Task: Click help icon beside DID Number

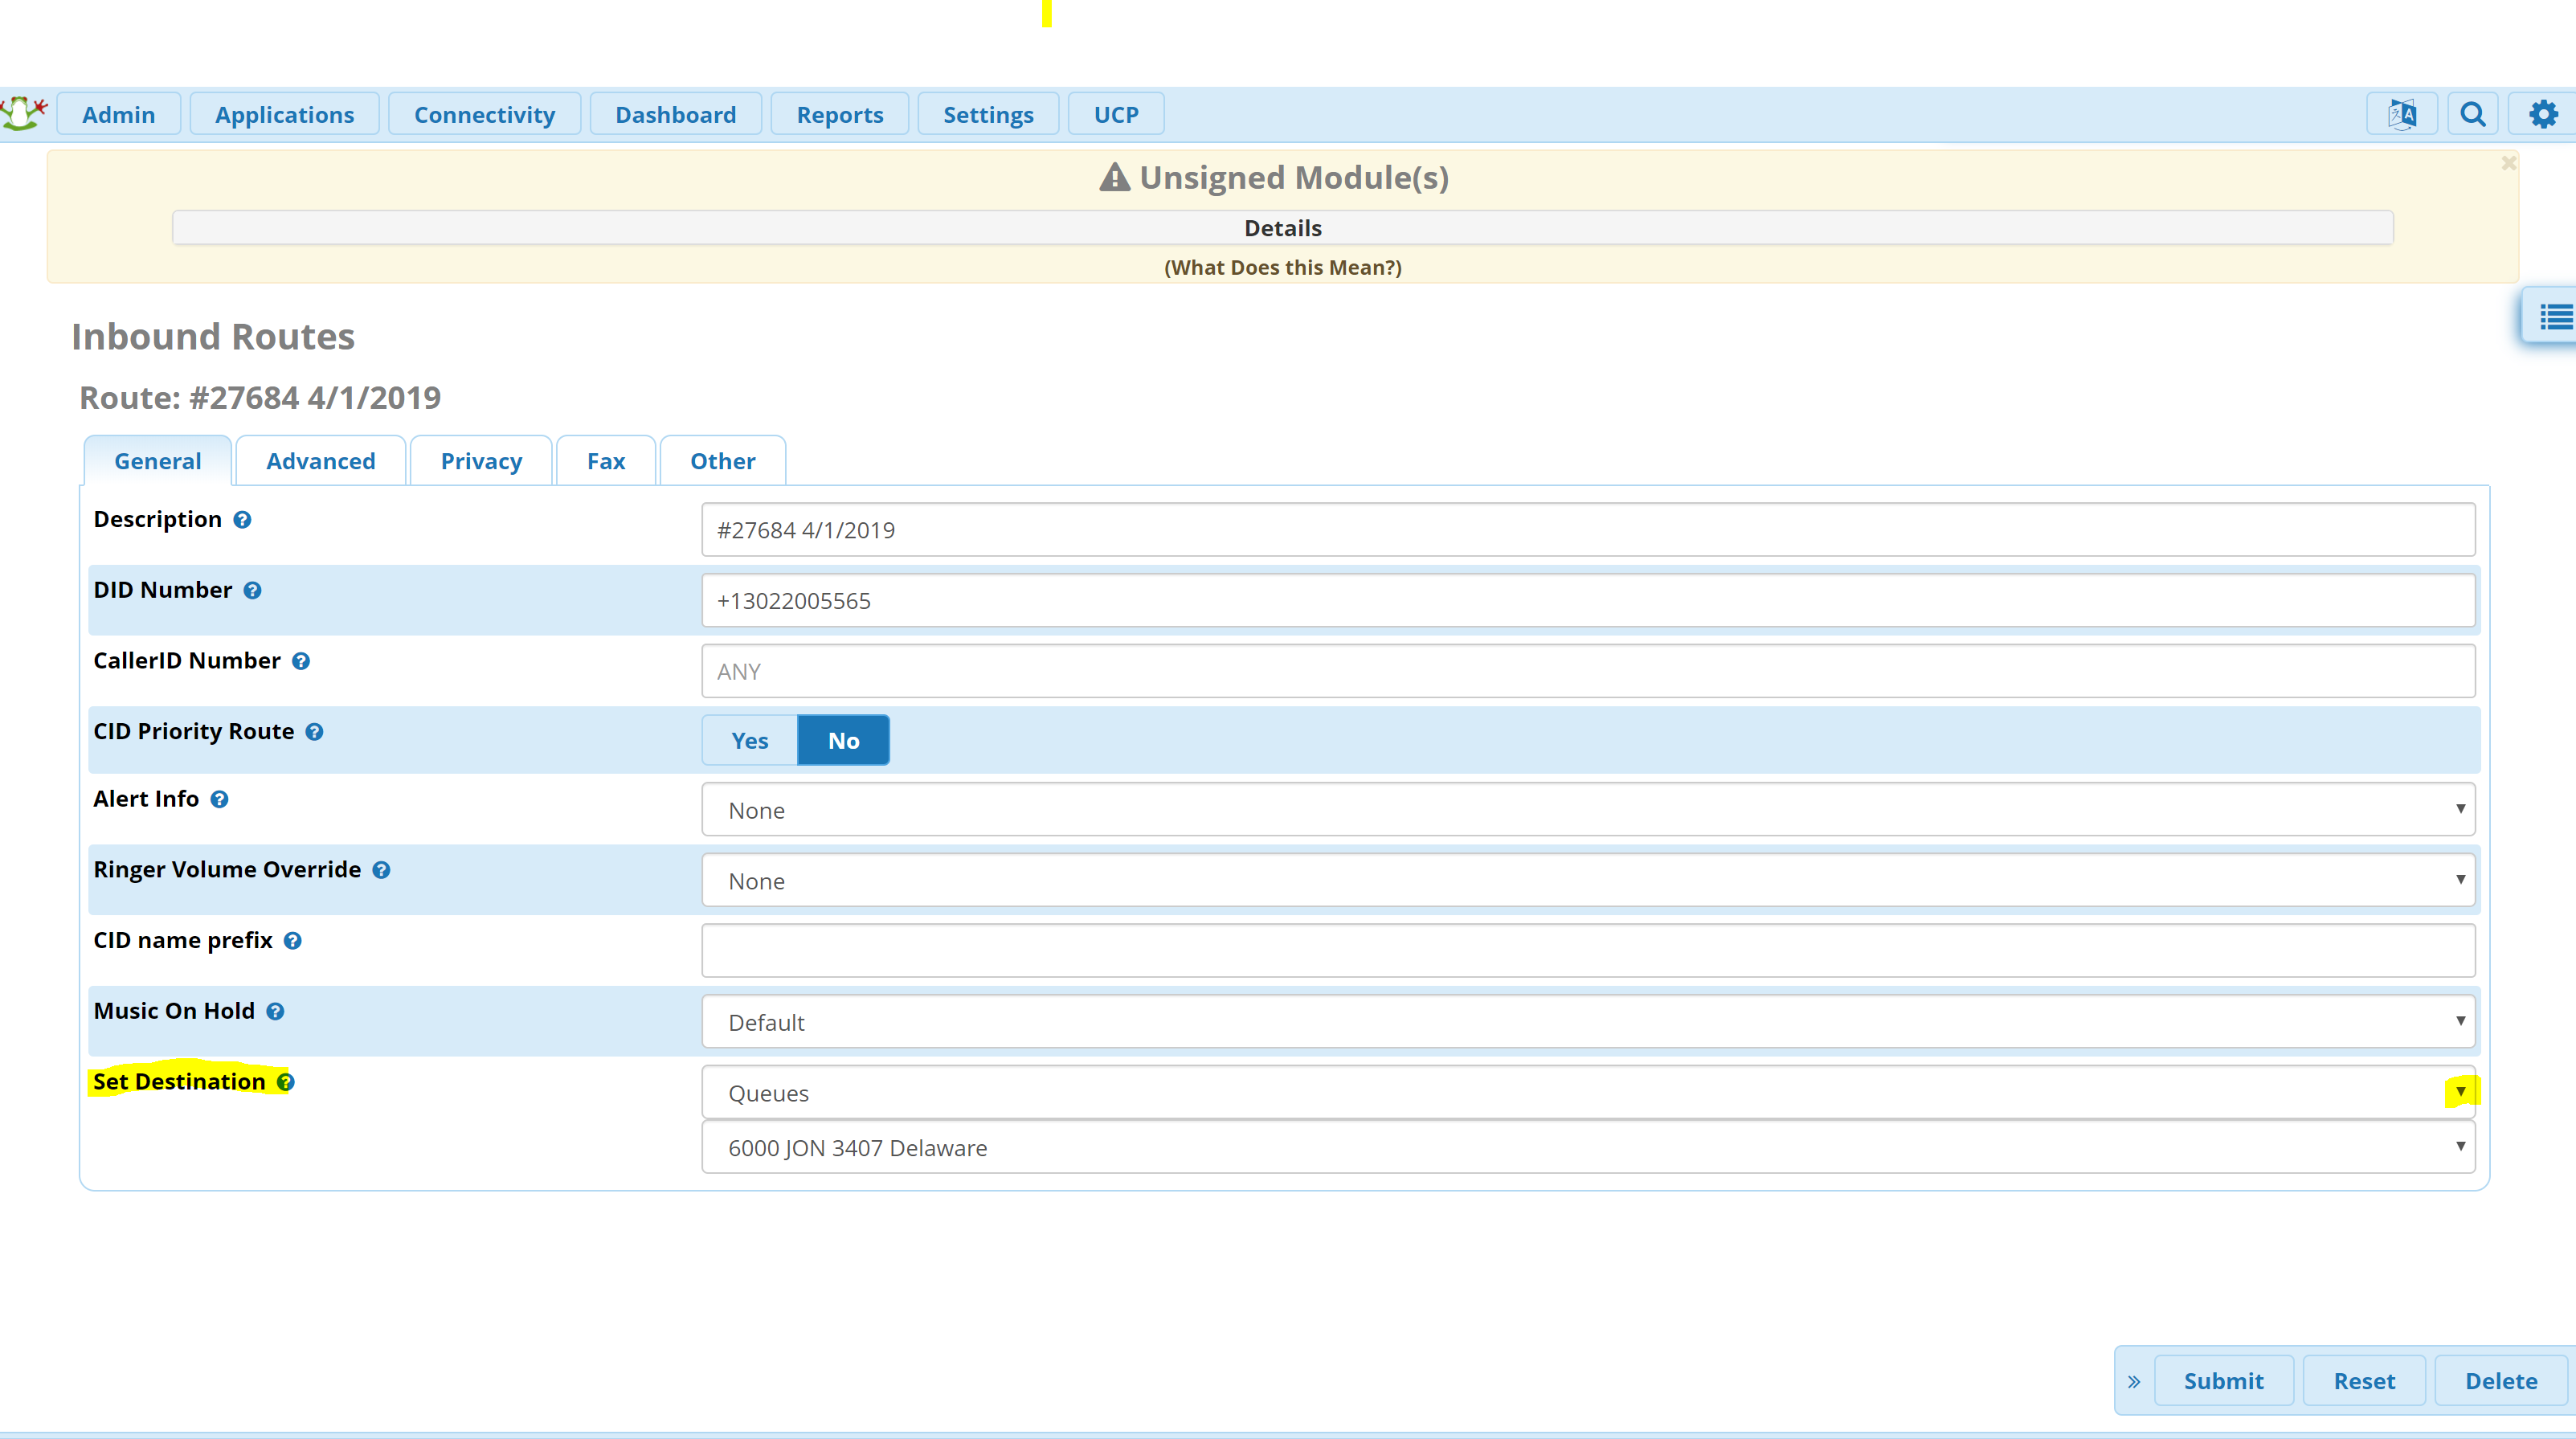Action: (x=253, y=591)
